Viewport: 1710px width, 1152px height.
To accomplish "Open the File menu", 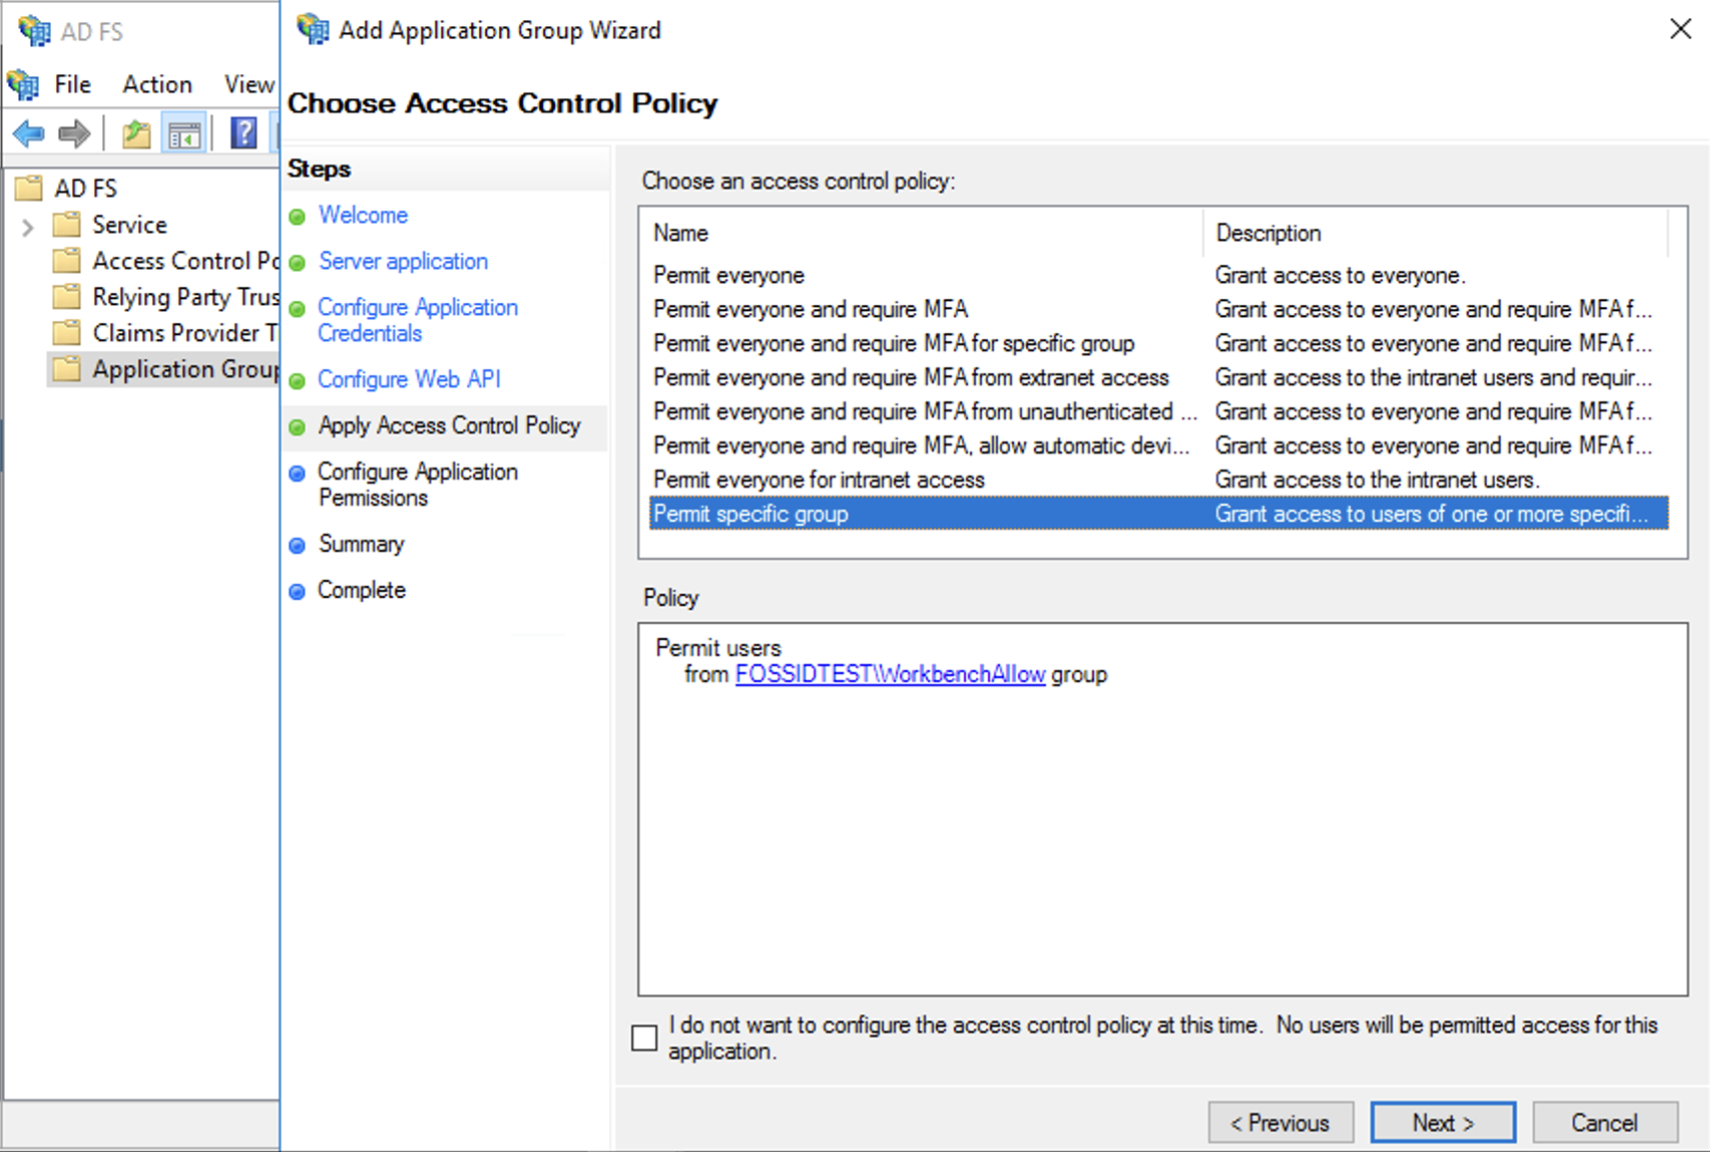I will 72,85.
